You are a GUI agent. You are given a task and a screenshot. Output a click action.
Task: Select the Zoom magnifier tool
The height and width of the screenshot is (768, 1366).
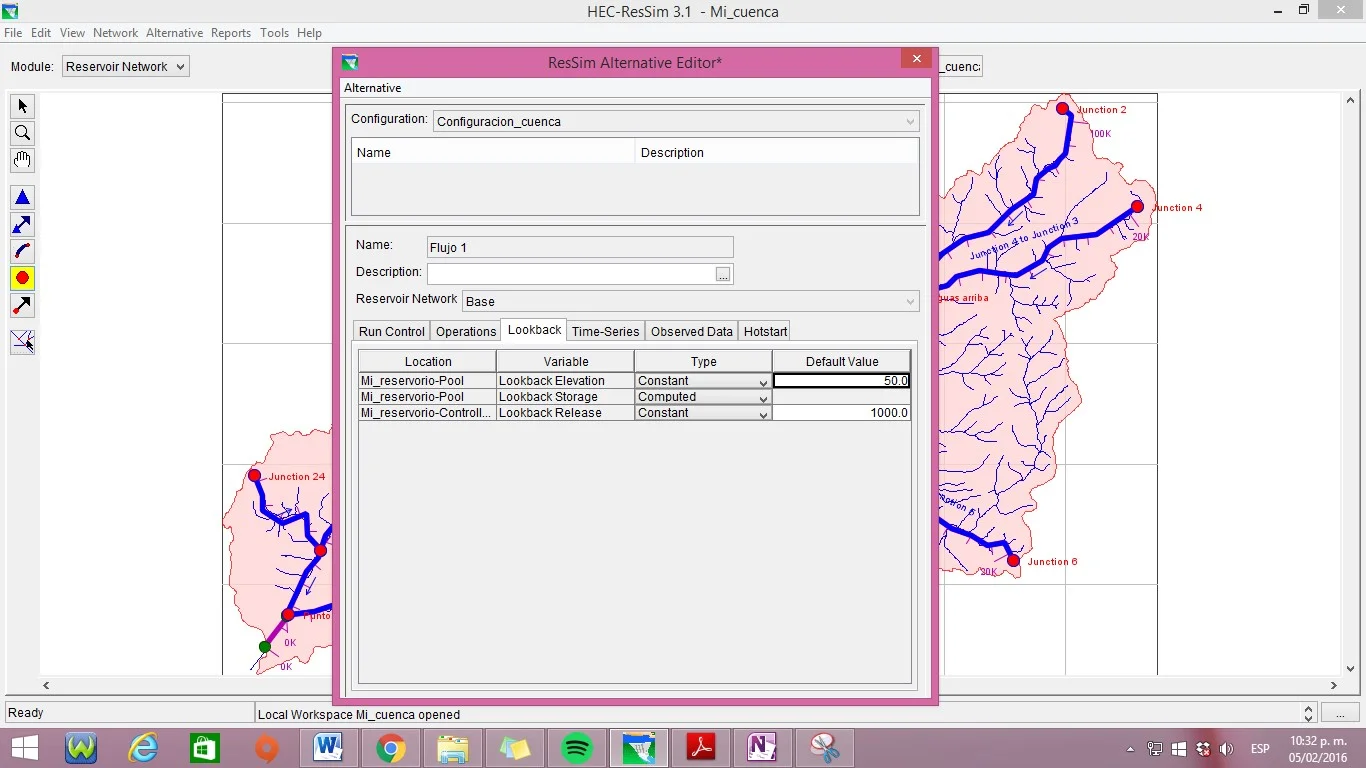pyautogui.click(x=22, y=133)
